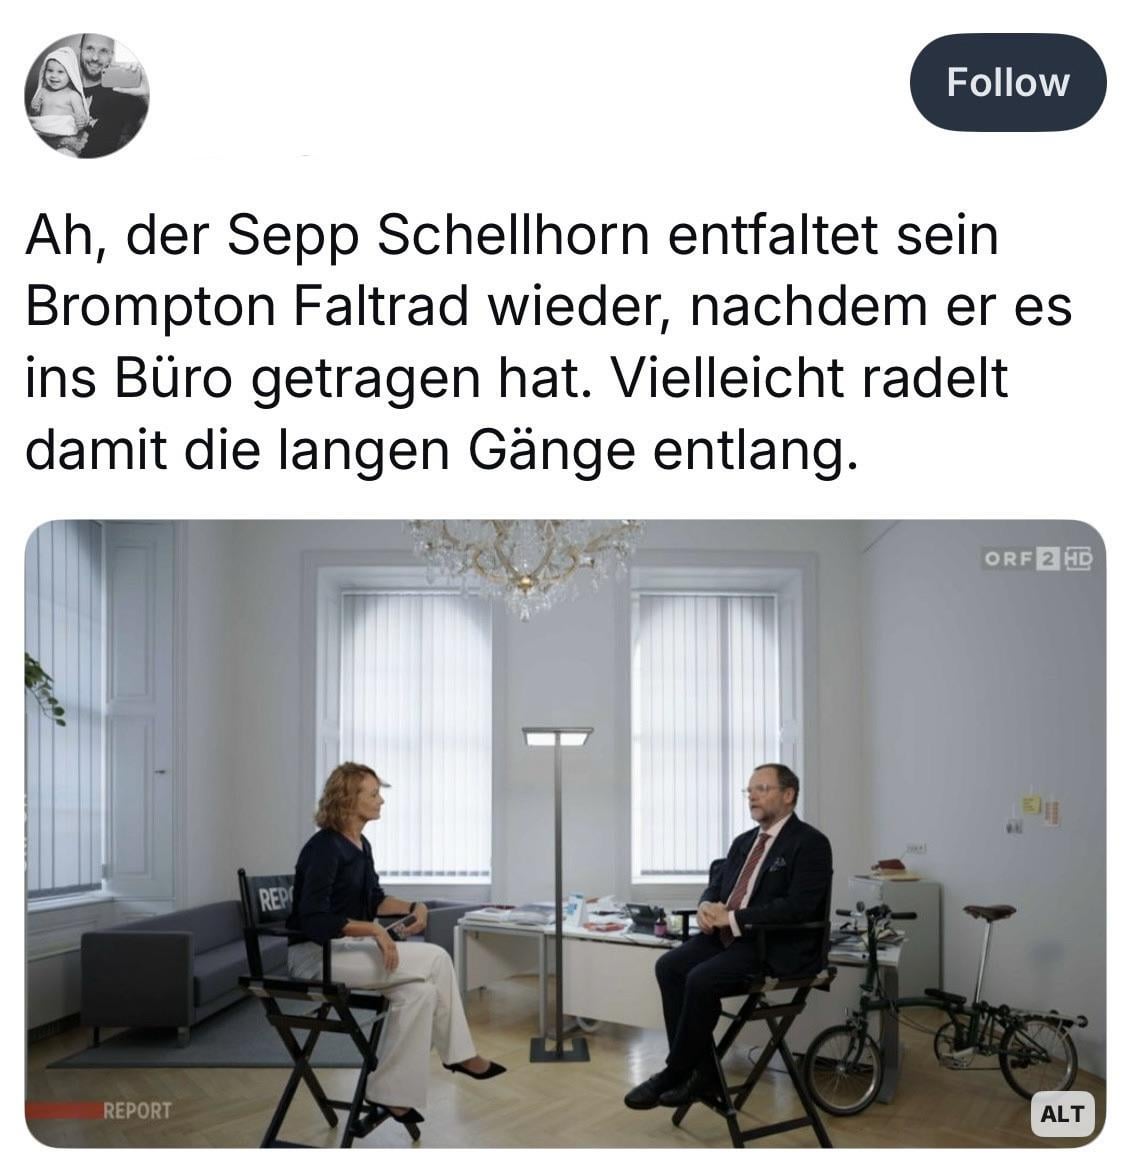This screenshot has height=1171, width=1123.
Task: Click the ORF 2 HD logo watermark
Action: (1037, 559)
